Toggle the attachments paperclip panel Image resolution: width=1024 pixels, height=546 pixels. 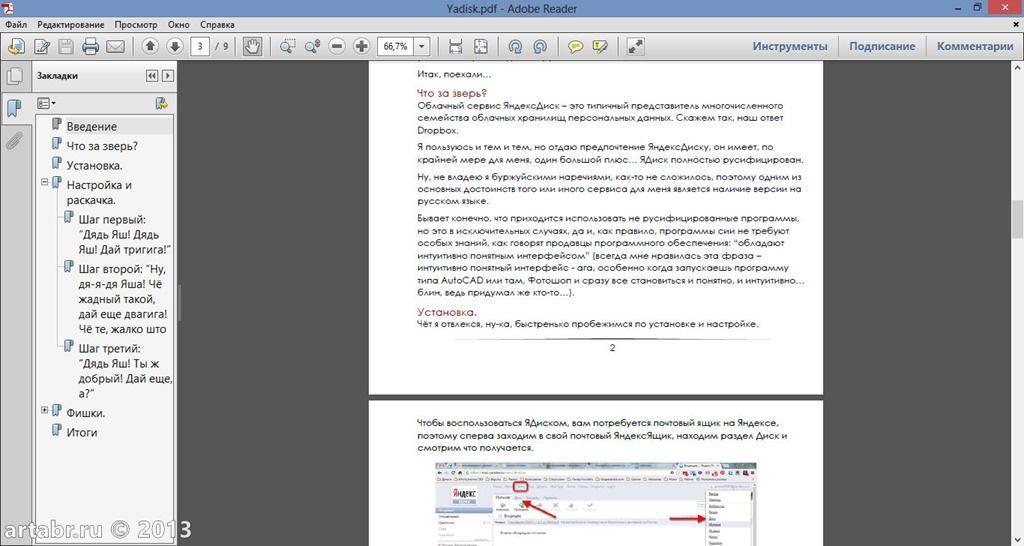(14, 140)
